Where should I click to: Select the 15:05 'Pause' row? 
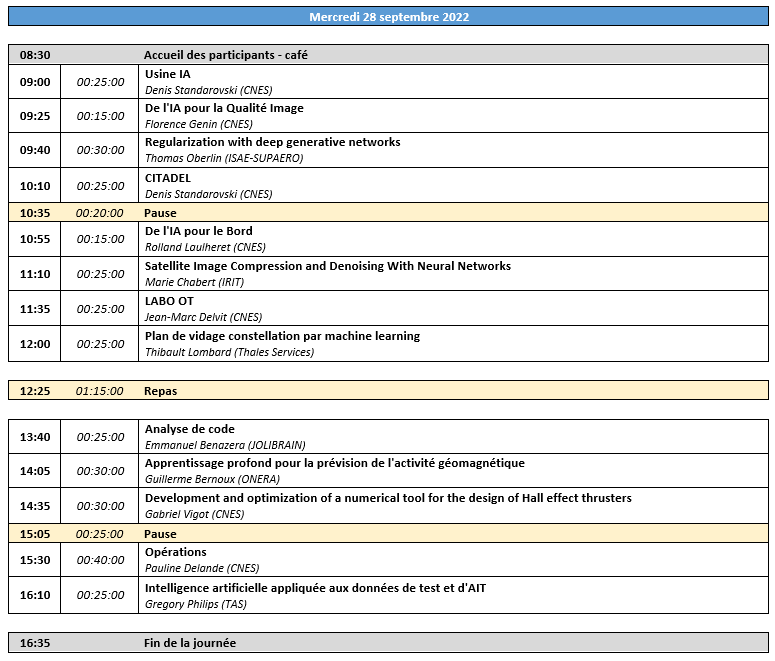click(160, 534)
